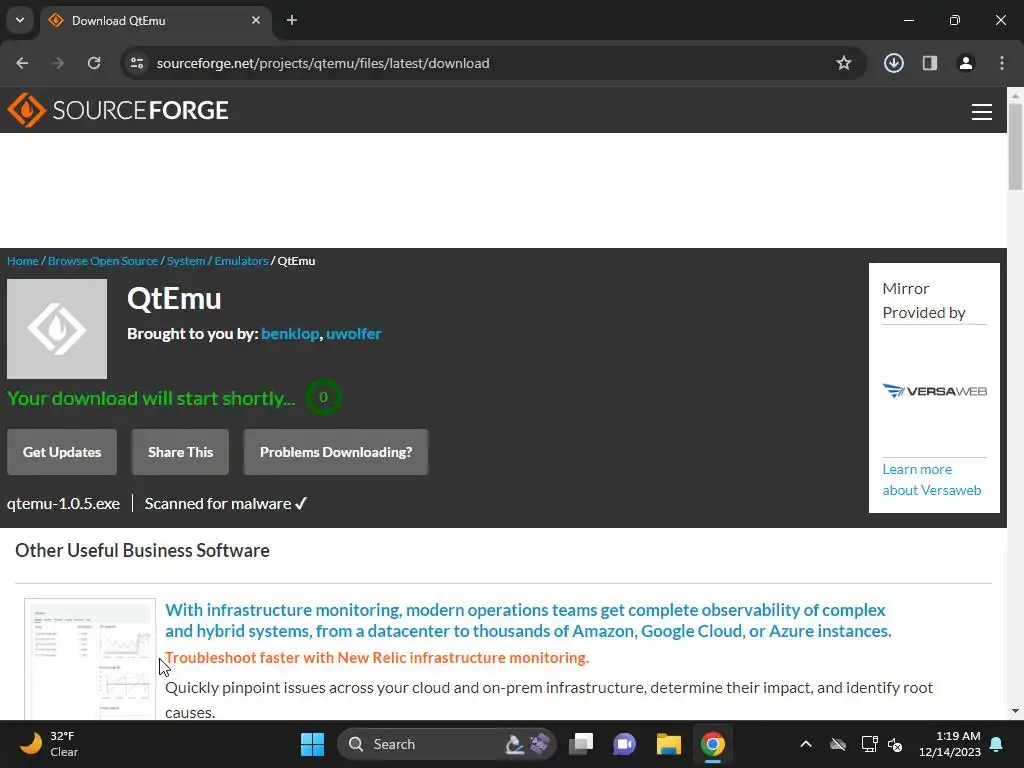The height and width of the screenshot is (768, 1024).
Task: Open the hamburger menu on SourceForge header
Action: [x=982, y=112]
